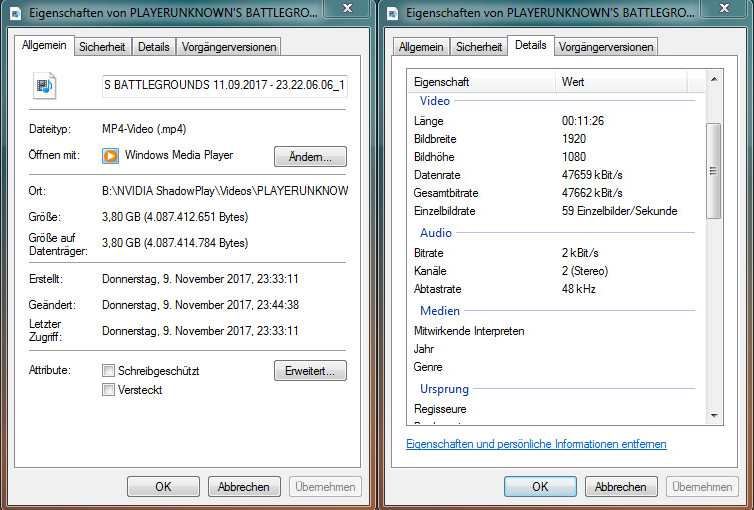The width and height of the screenshot is (754, 510).
Task: Click the Erstellt label
Action: [46, 279]
